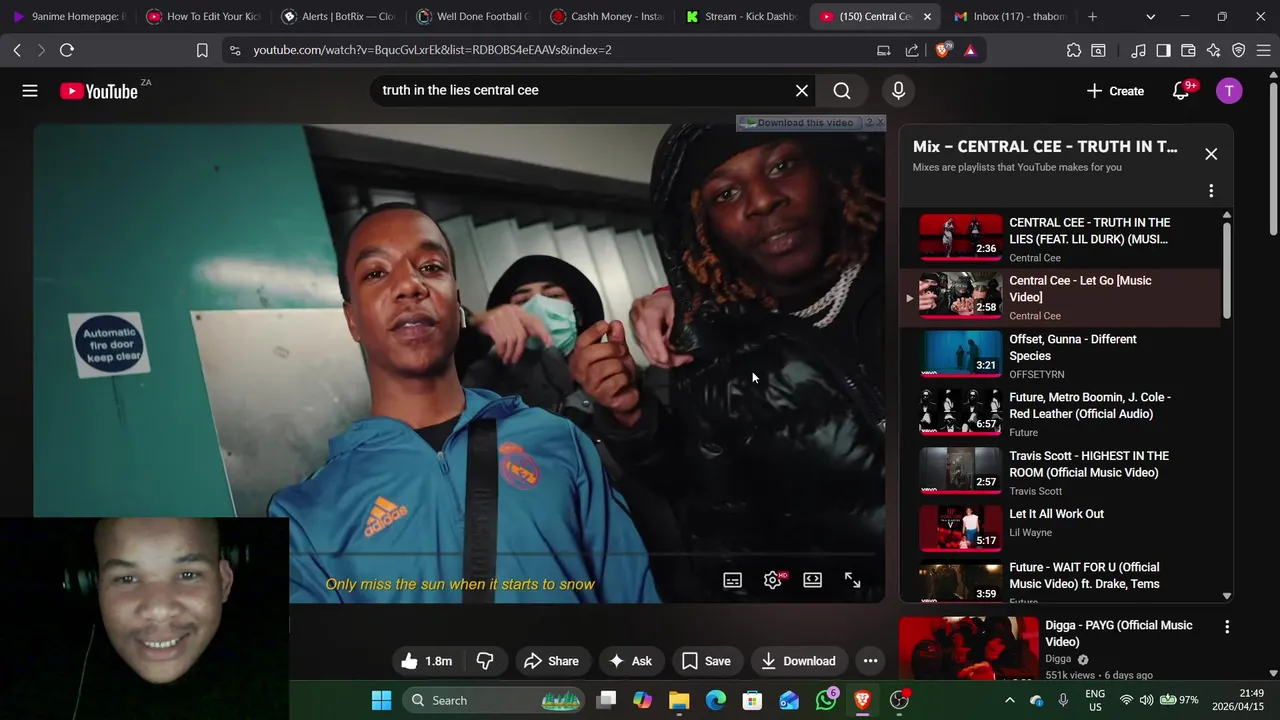
Task: Reload the page
Action: (67, 50)
